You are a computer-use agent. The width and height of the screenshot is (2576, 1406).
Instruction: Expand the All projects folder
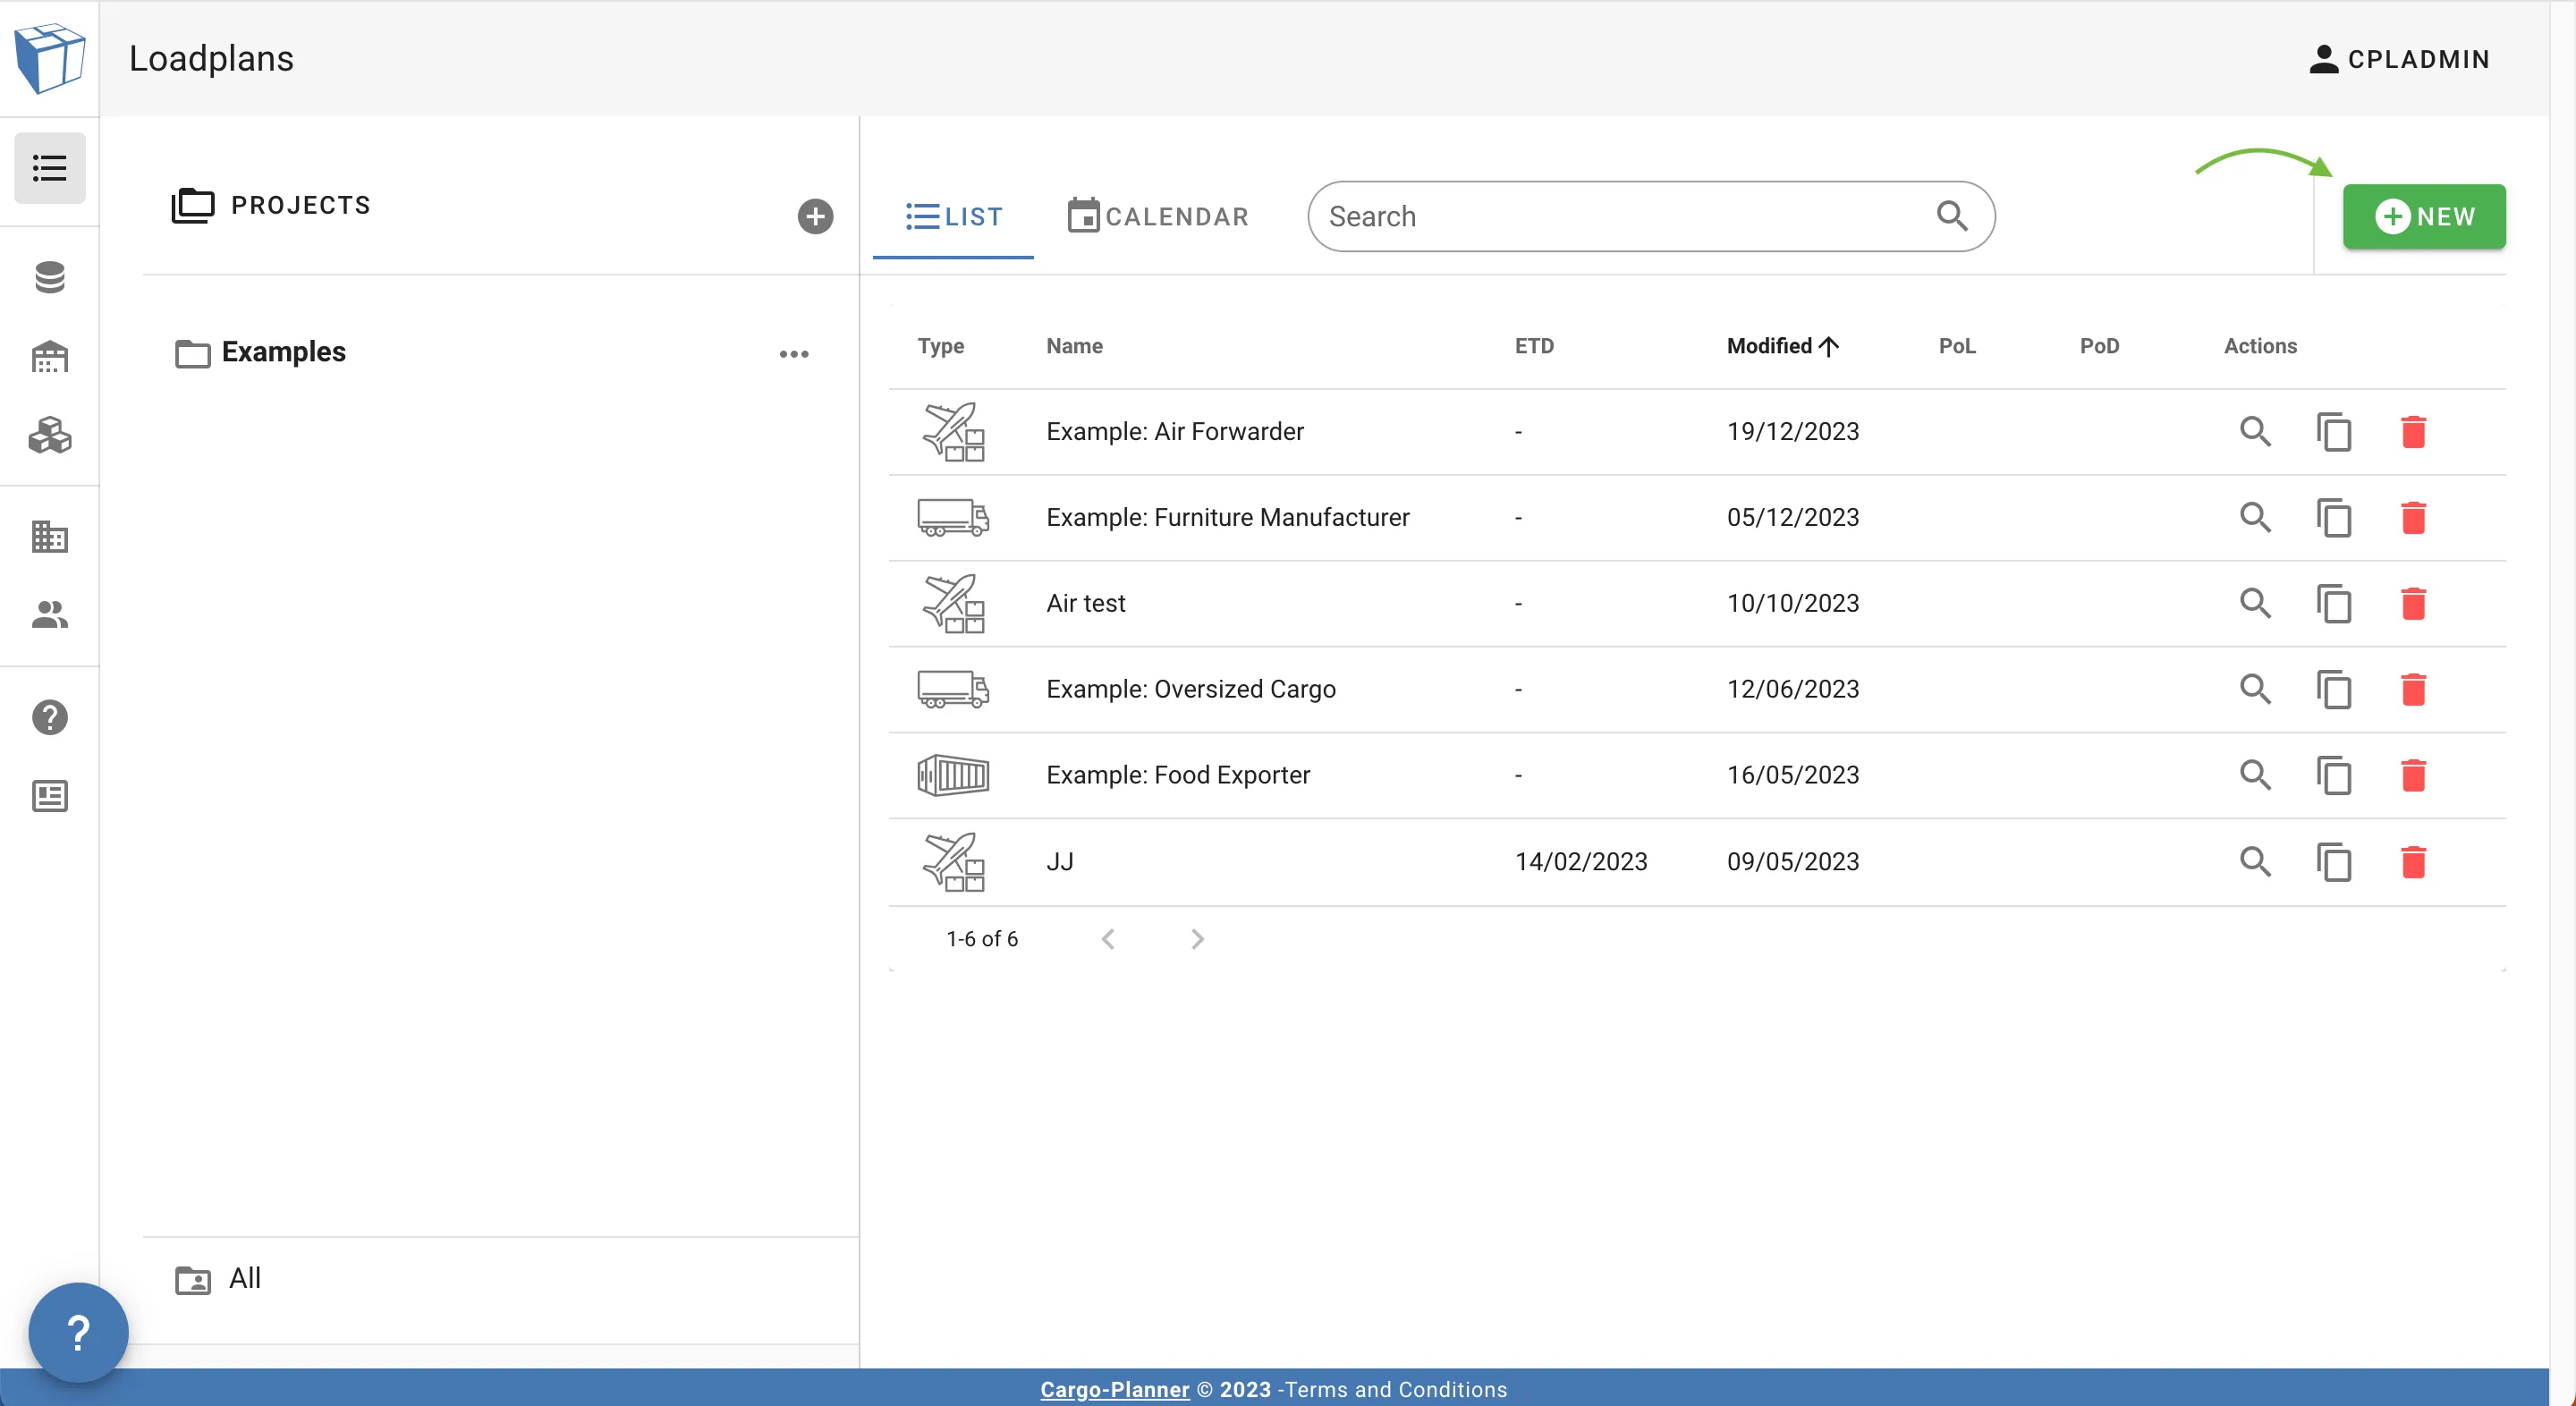point(244,1278)
